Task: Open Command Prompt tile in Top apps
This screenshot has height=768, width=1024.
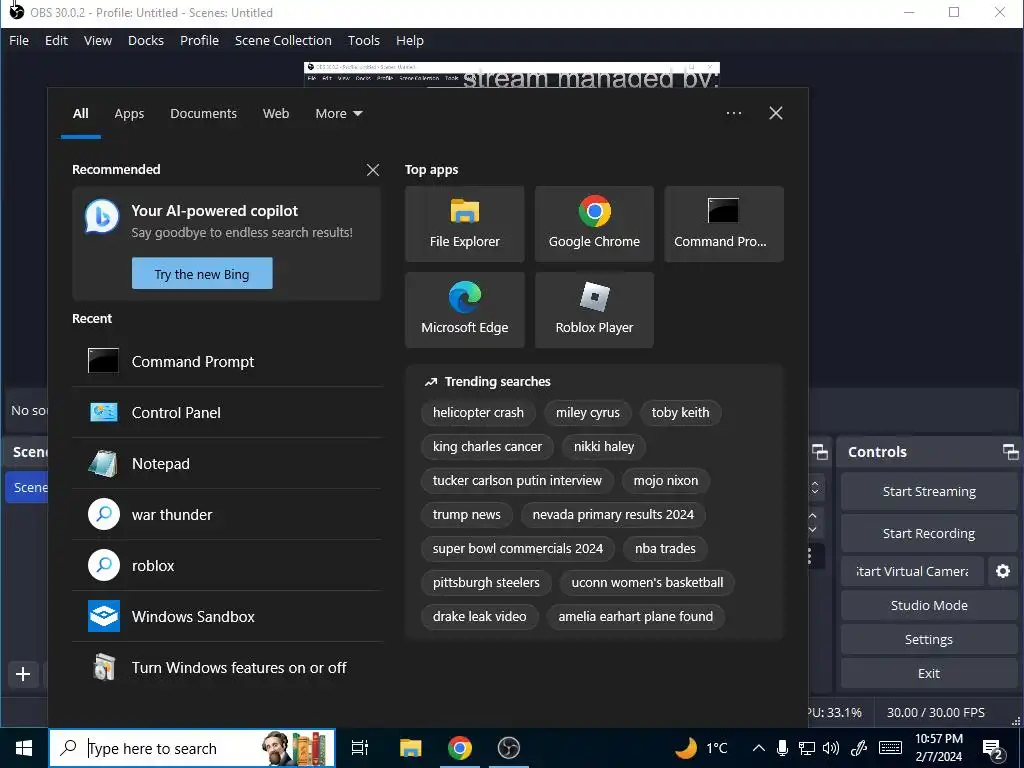Action: coord(724,224)
